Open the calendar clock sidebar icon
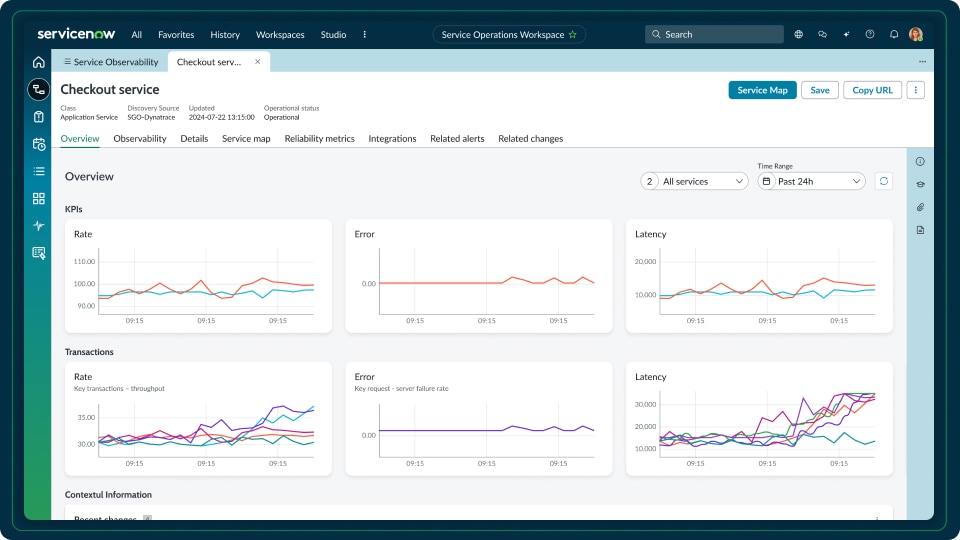This screenshot has height=540, width=960. tap(39, 144)
